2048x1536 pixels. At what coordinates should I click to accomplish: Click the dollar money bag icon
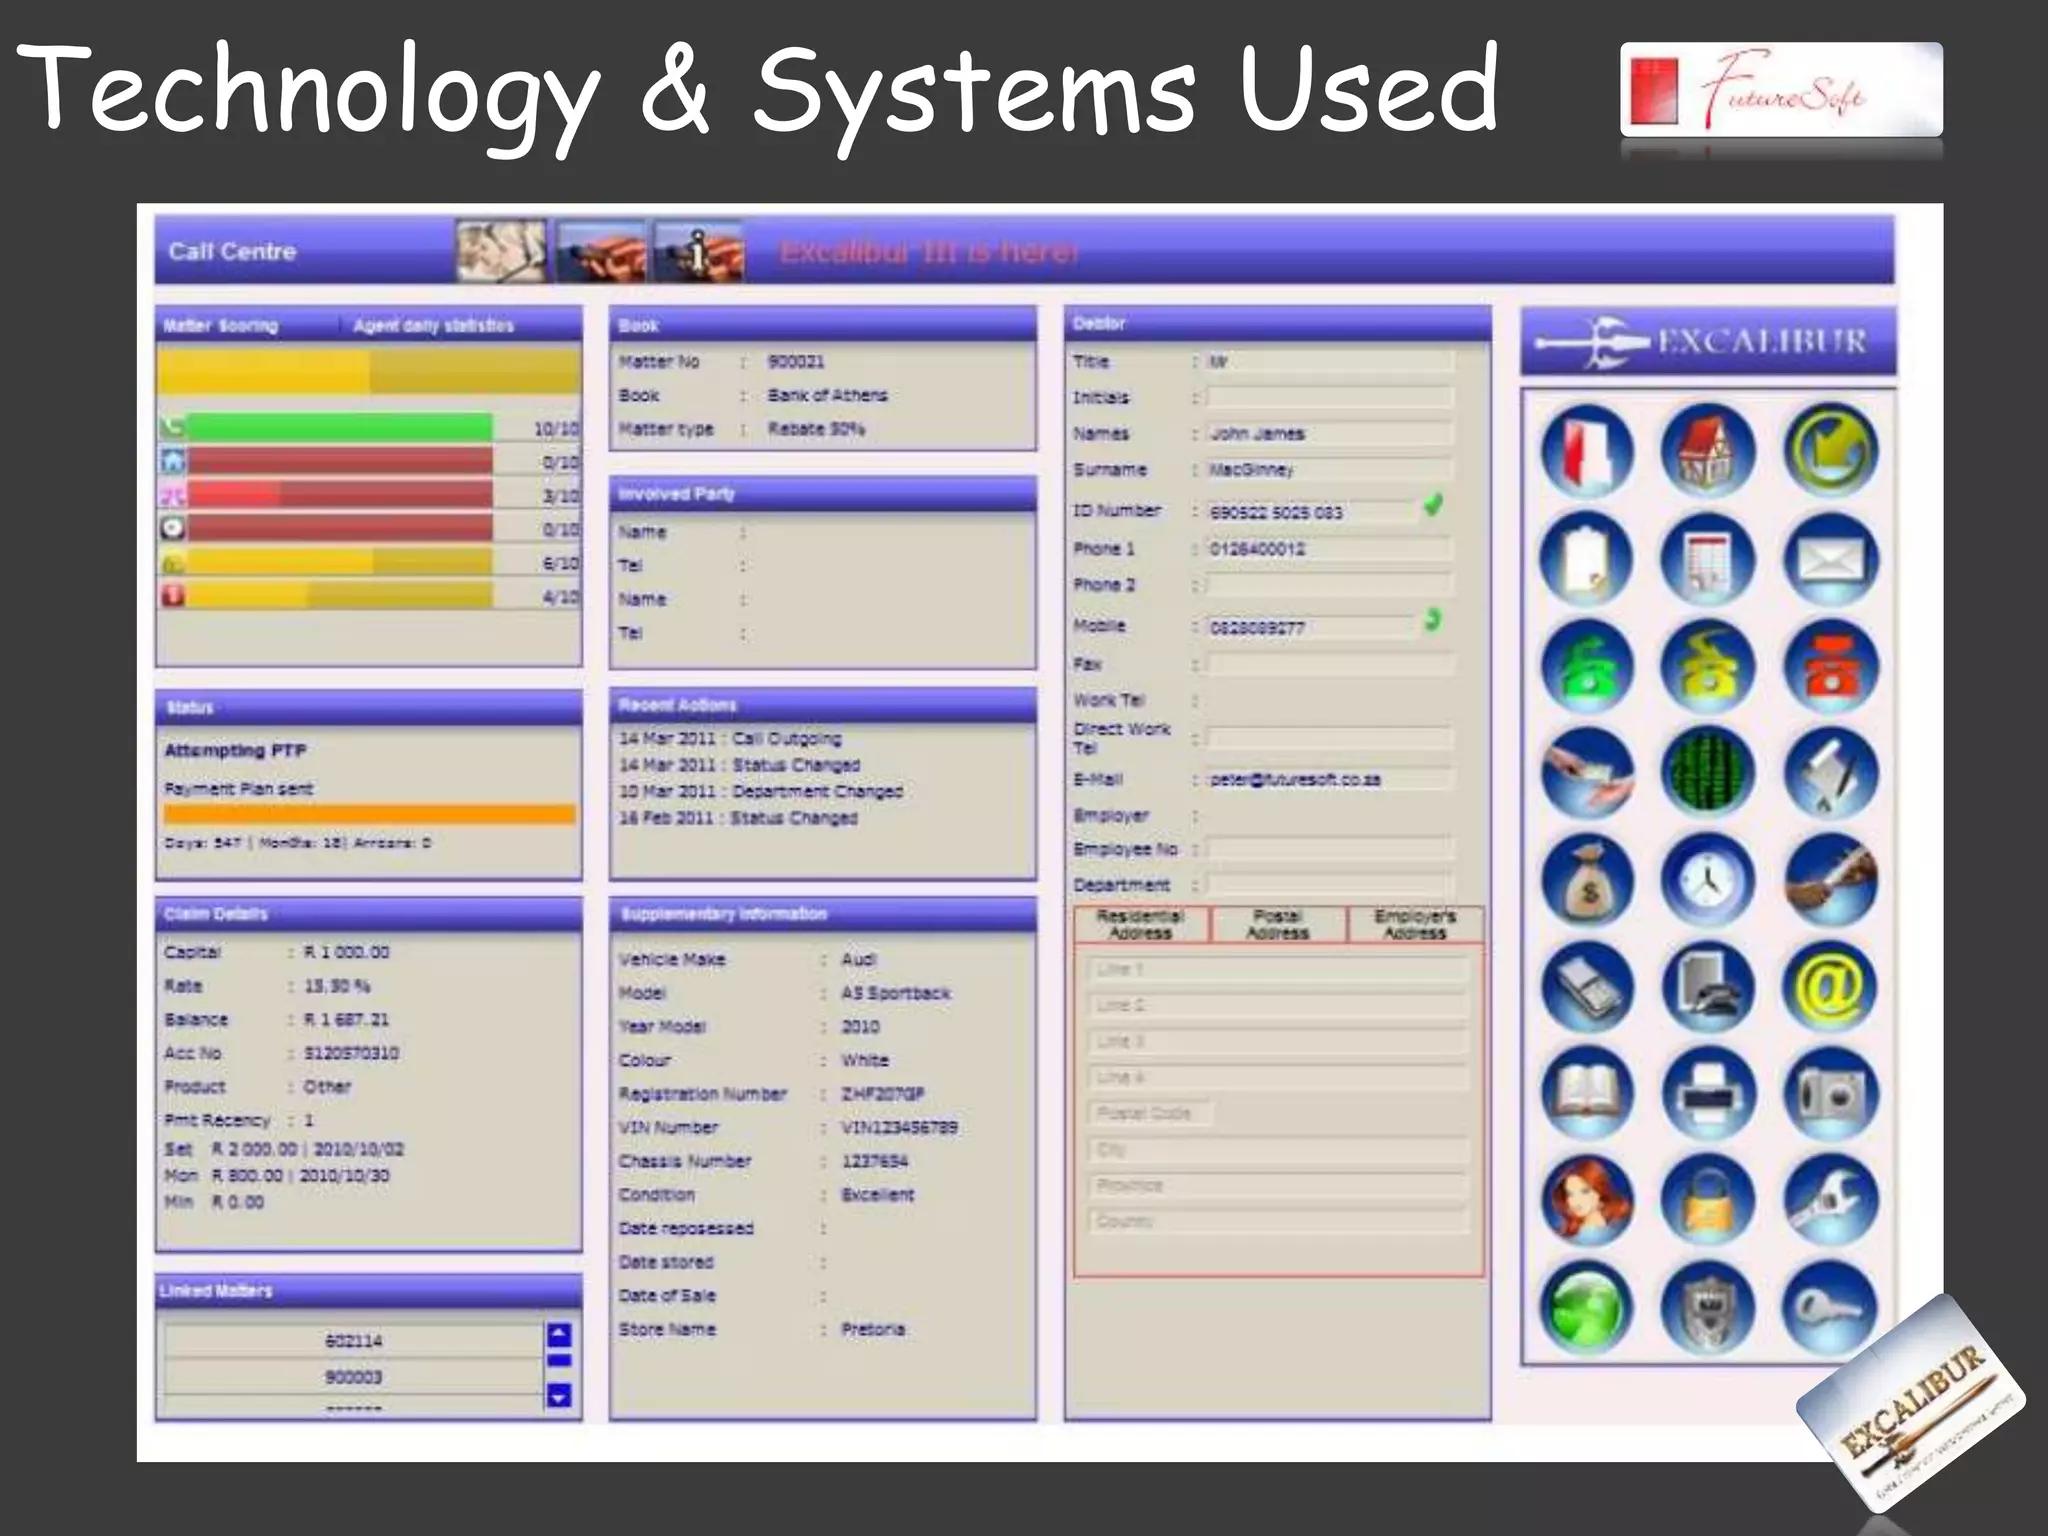pos(1586,880)
